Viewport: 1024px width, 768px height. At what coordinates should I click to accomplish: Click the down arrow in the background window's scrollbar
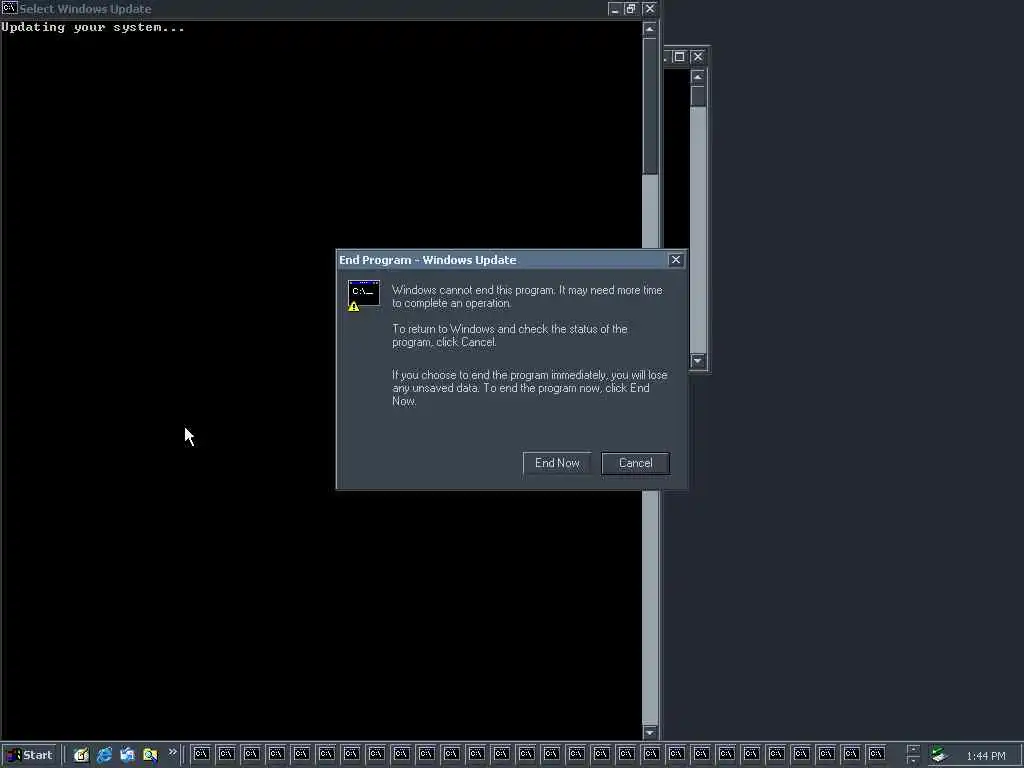pyautogui.click(x=698, y=360)
